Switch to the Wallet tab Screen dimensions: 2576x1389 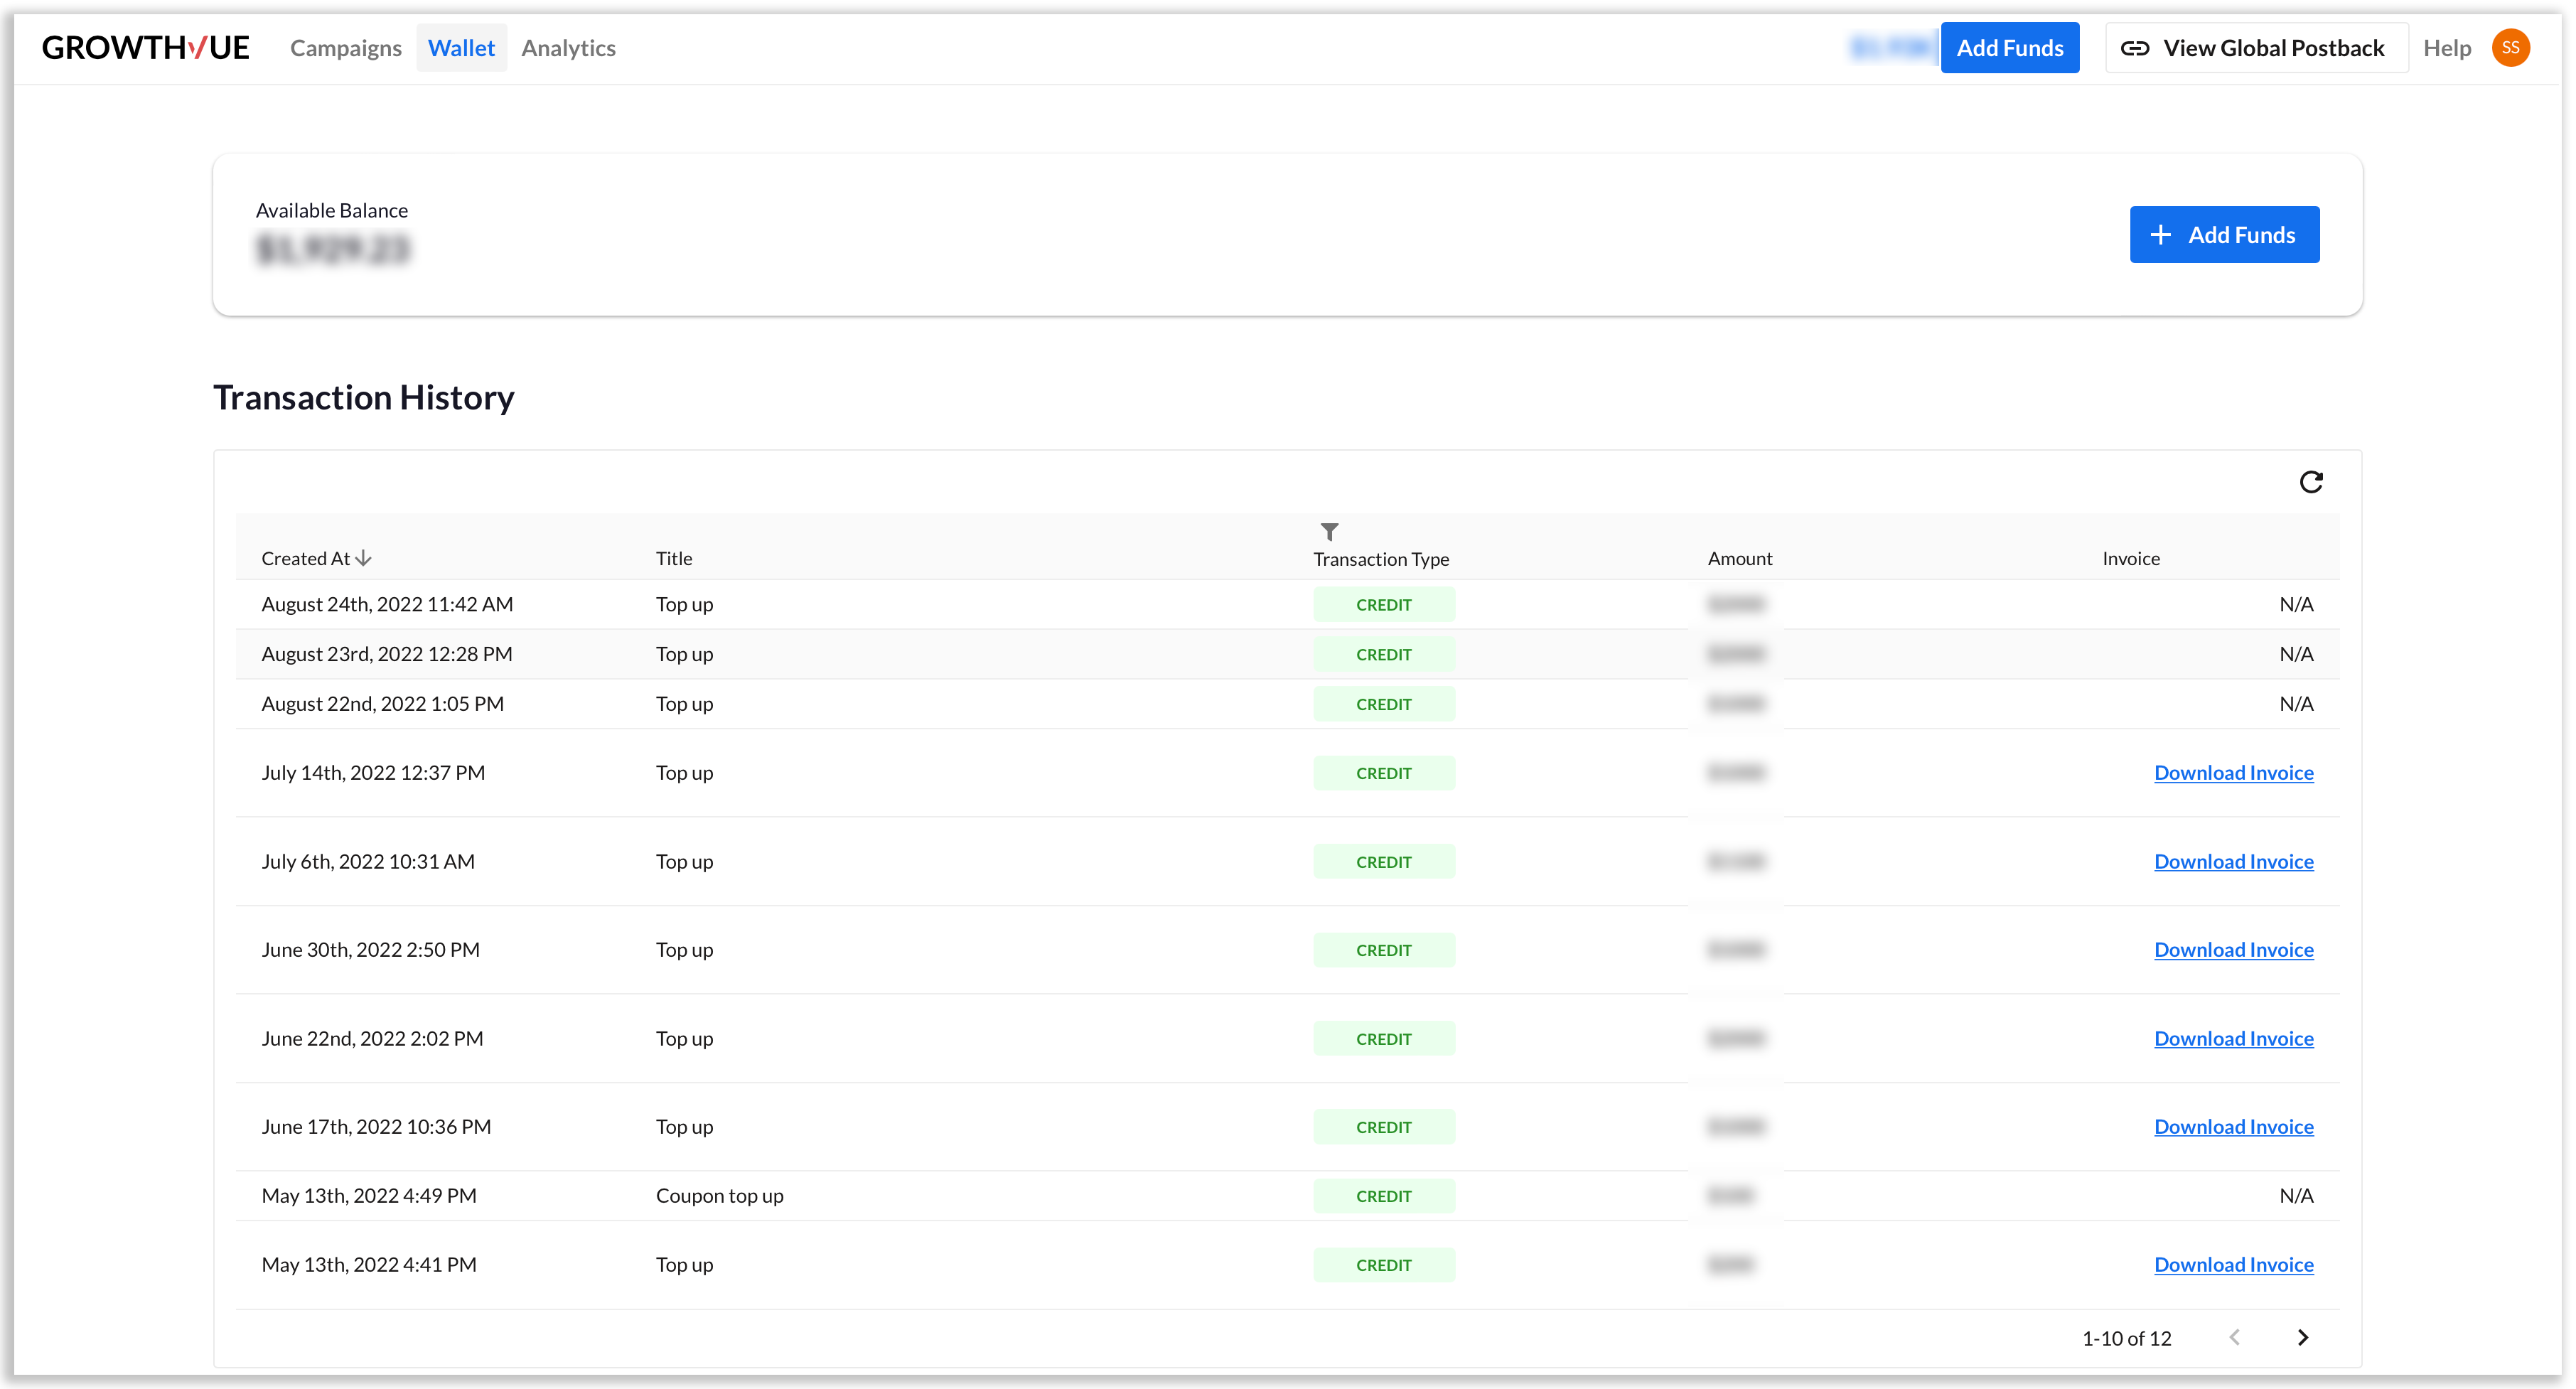(461, 48)
